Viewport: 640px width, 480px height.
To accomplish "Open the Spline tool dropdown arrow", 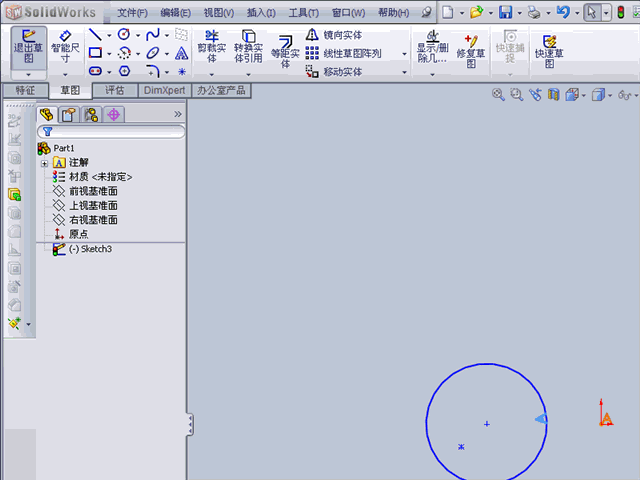I will [167, 36].
